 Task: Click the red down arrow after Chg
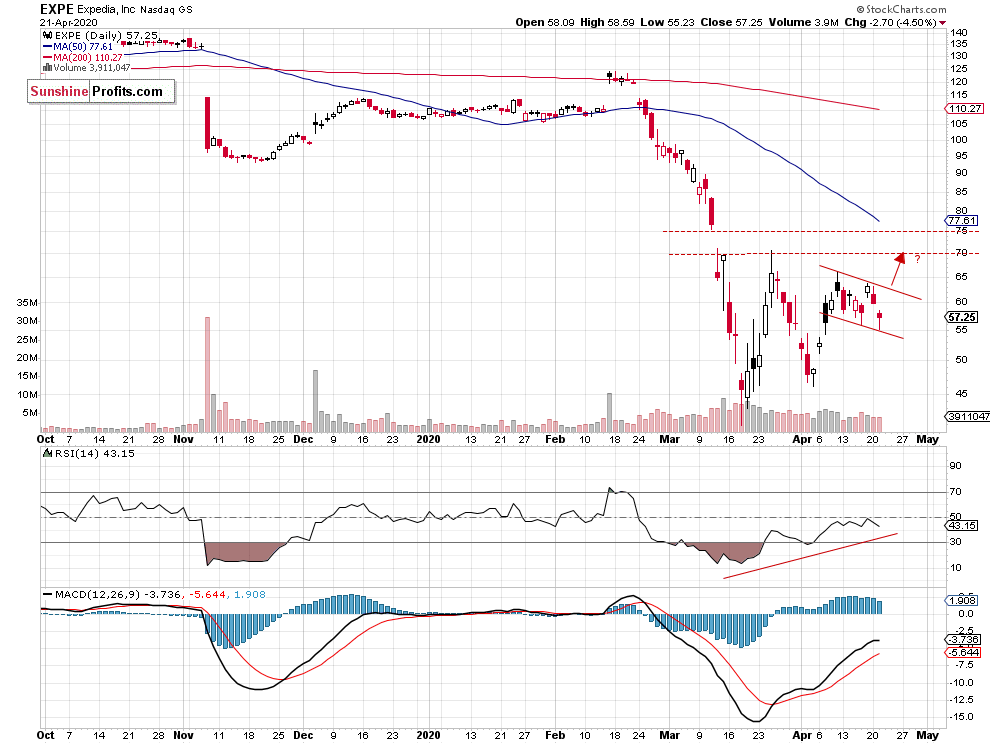pos(943,23)
